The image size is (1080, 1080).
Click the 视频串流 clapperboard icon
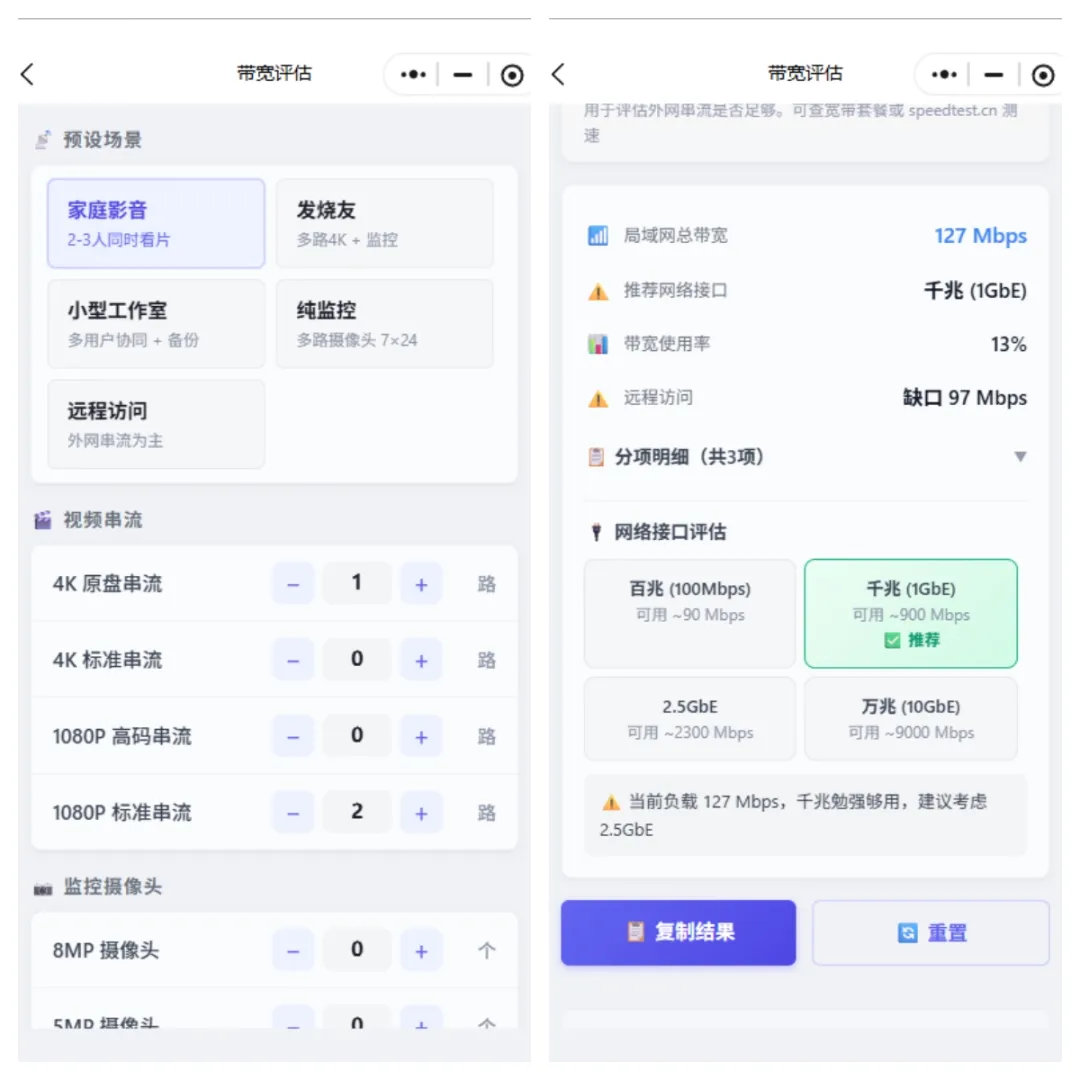coord(43,520)
